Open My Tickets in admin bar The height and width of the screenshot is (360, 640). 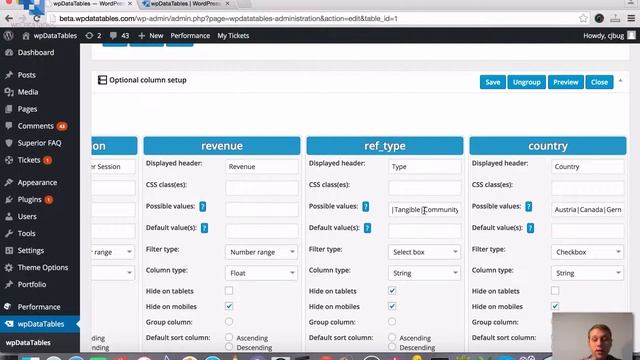click(233, 36)
